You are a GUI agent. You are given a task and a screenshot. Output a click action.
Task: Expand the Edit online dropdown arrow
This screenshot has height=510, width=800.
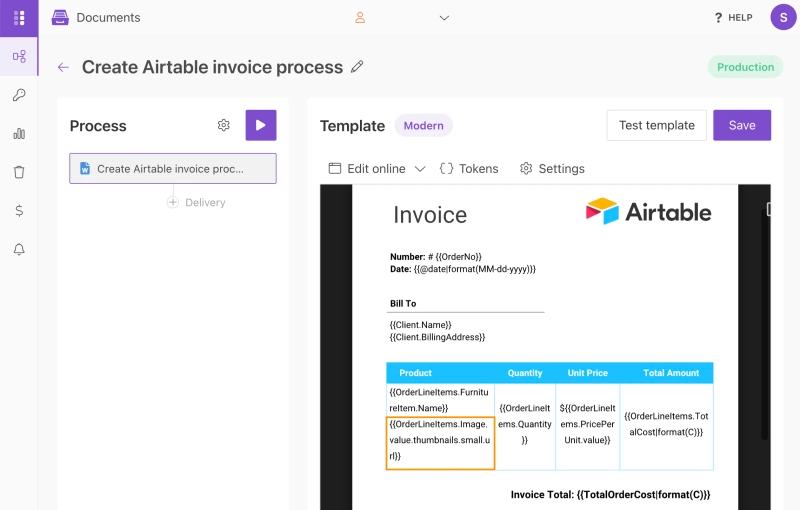(420, 169)
